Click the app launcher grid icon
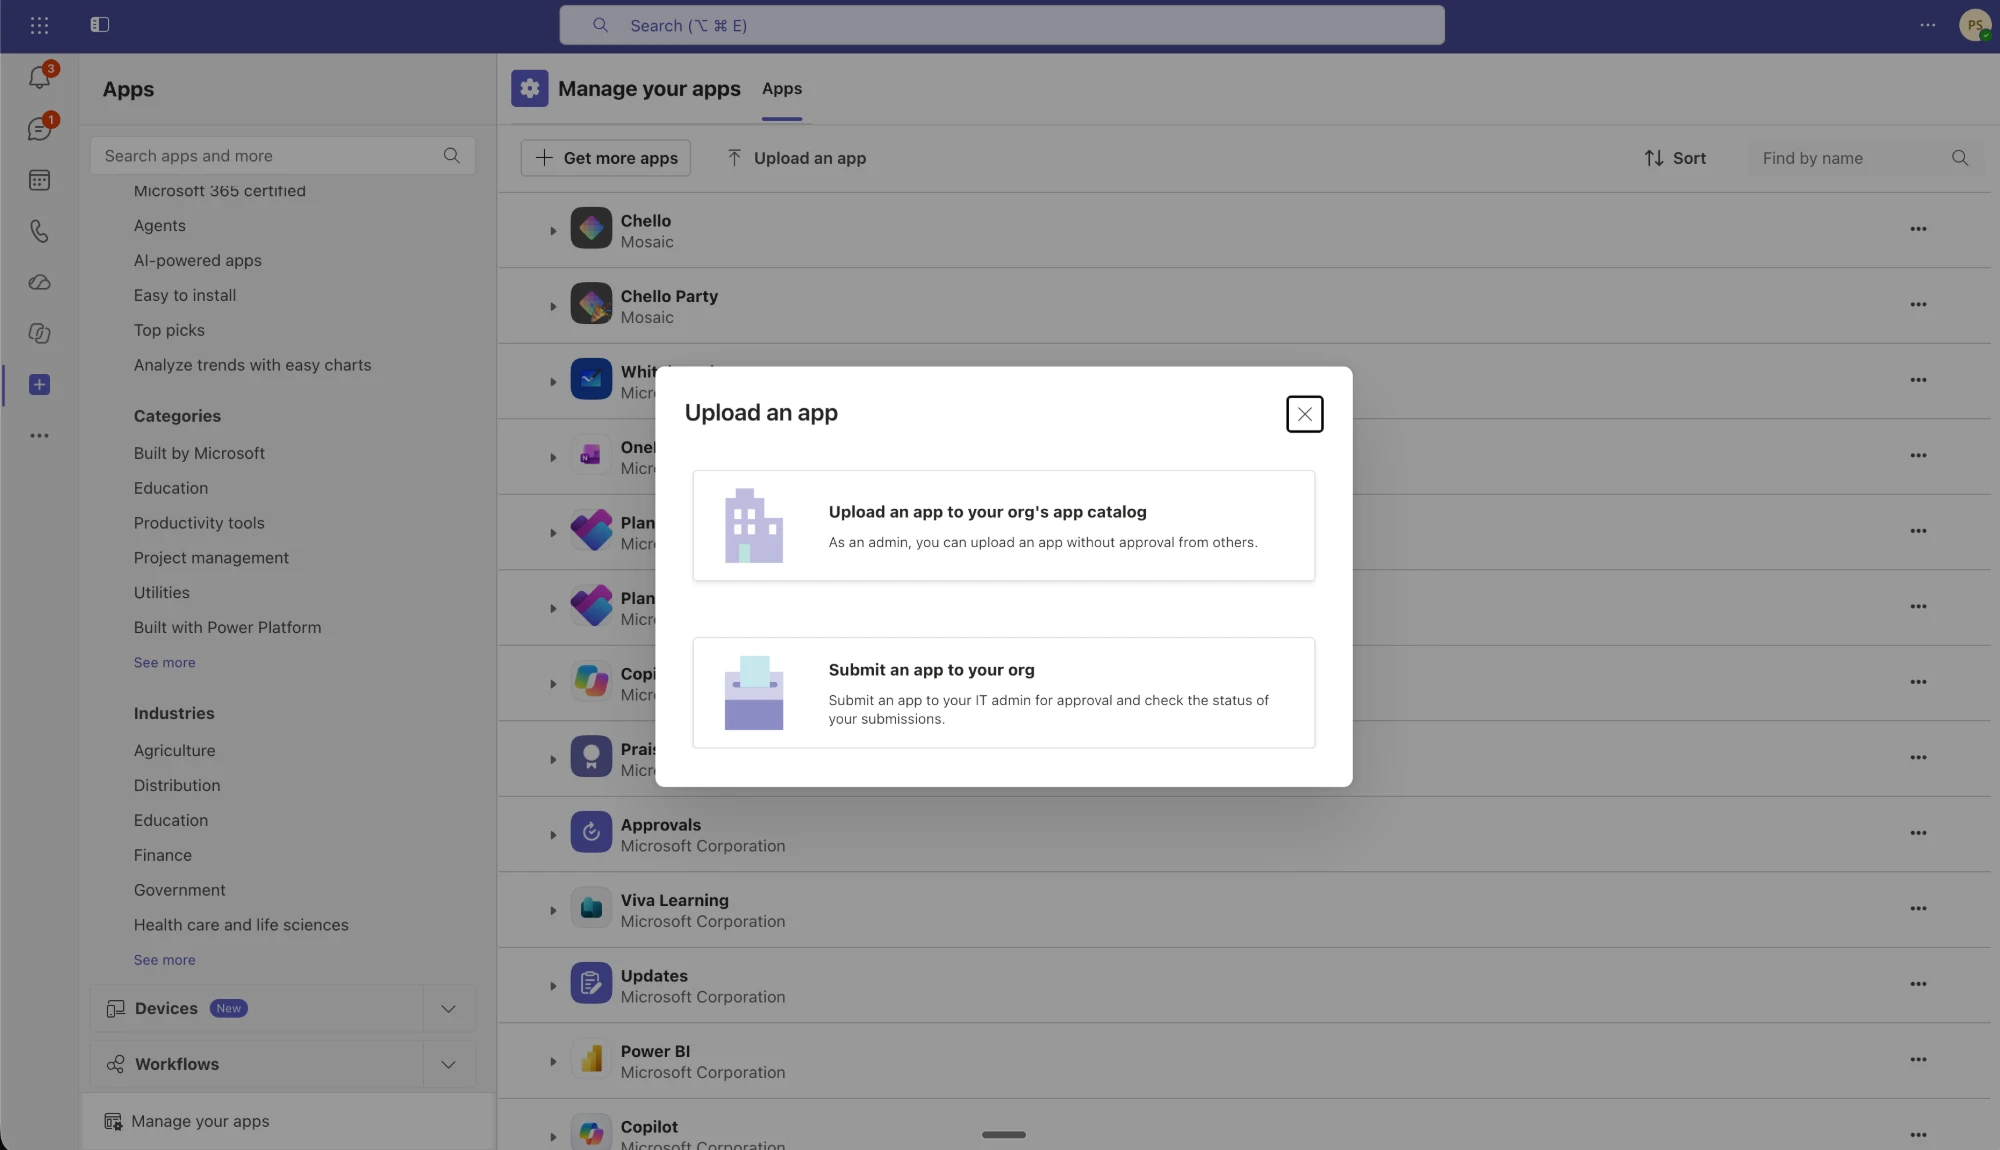The width and height of the screenshot is (2000, 1150). click(x=39, y=25)
